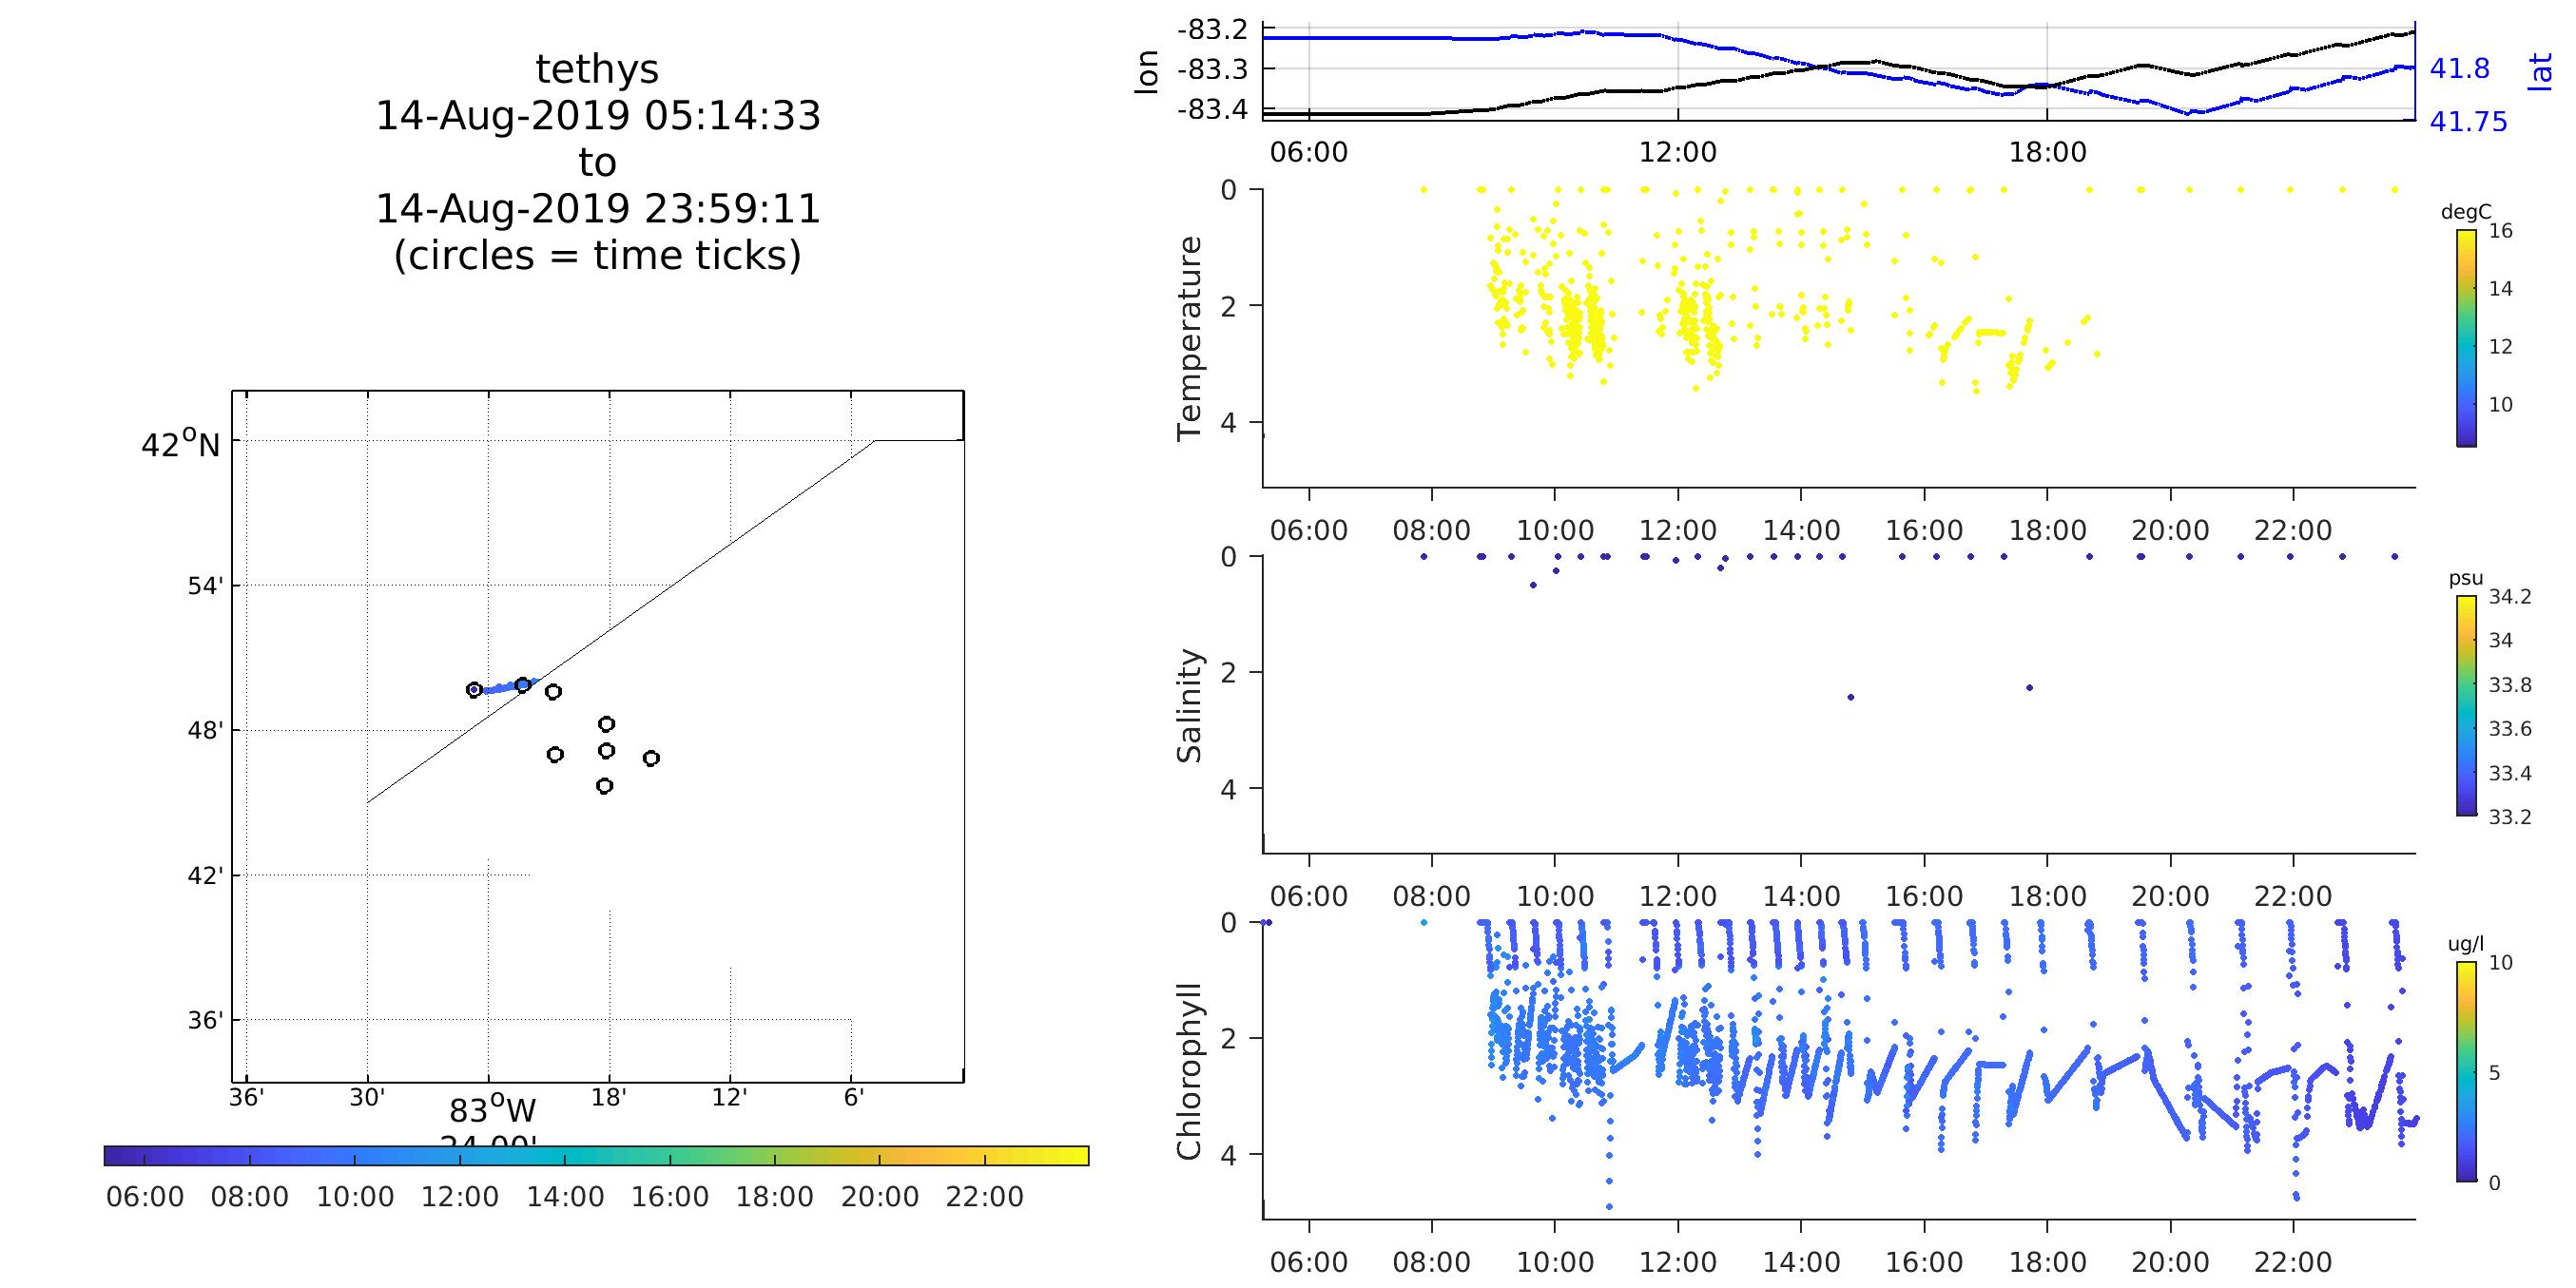Image resolution: width=2576 pixels, height=1288 pixels.
Task: Click the '08:00' tick under the Temperature plot
Action: [1432, 531]
